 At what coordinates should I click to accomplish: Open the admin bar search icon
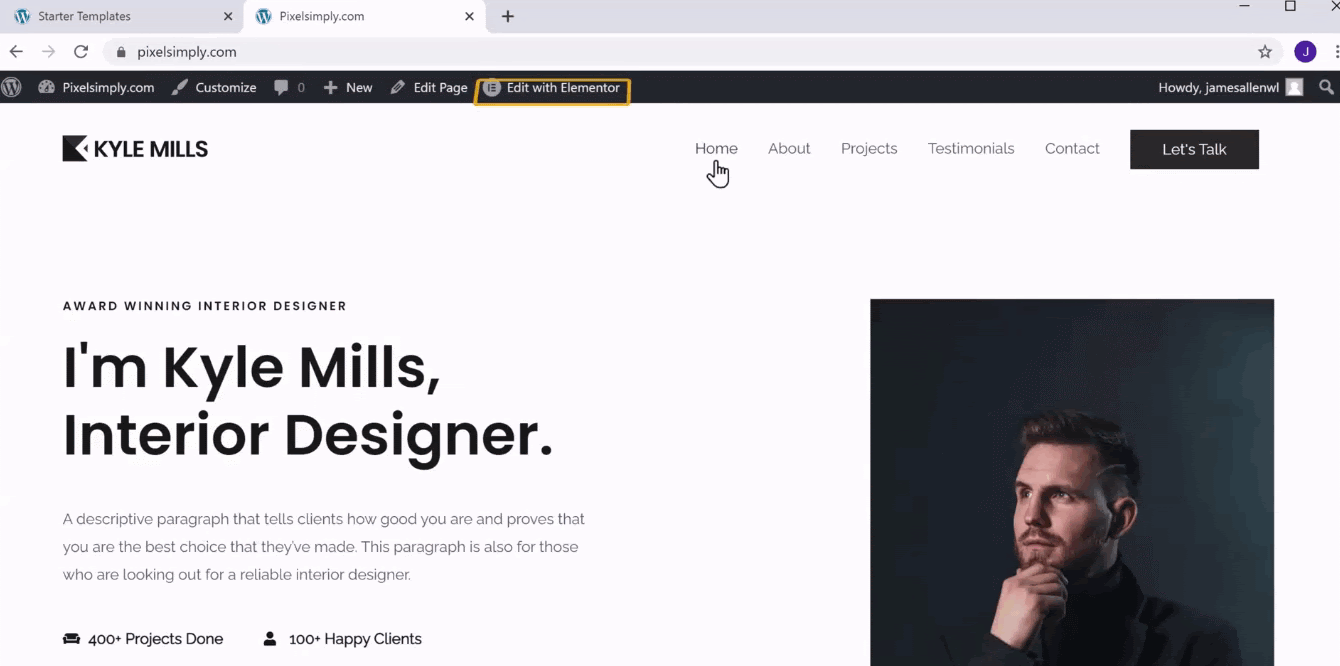1326,87
